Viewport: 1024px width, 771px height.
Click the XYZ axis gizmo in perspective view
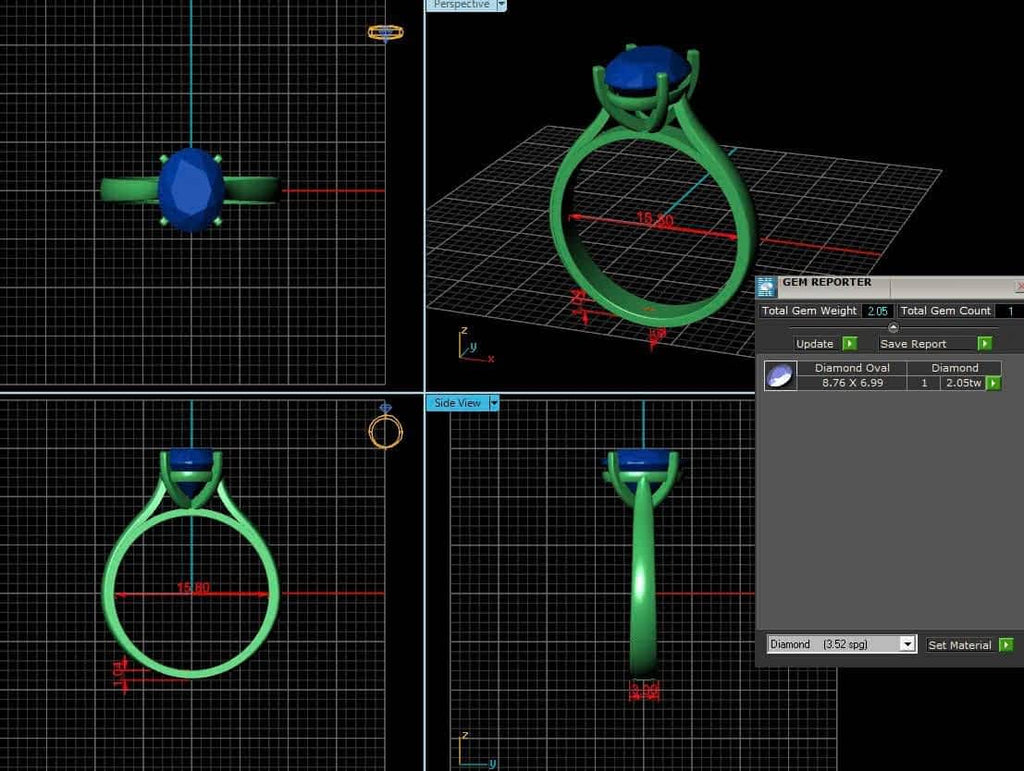(x=470, y=344)
